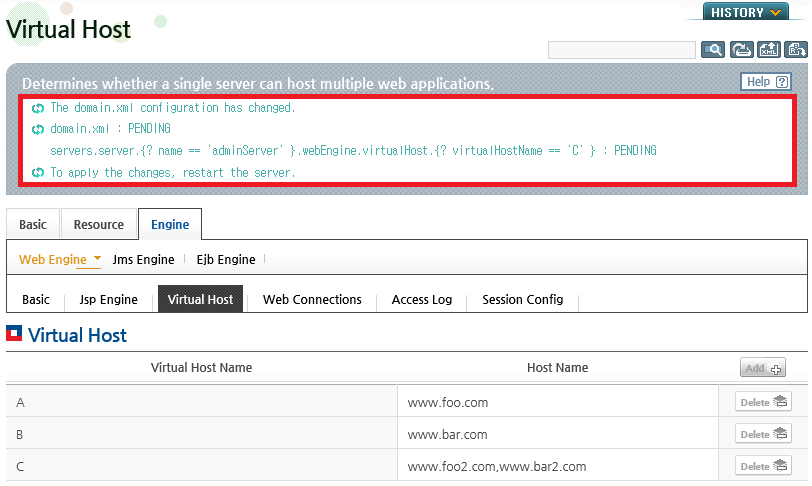Select the Engine tab
The image size is (812, 486).
click(x=170, y=224)
